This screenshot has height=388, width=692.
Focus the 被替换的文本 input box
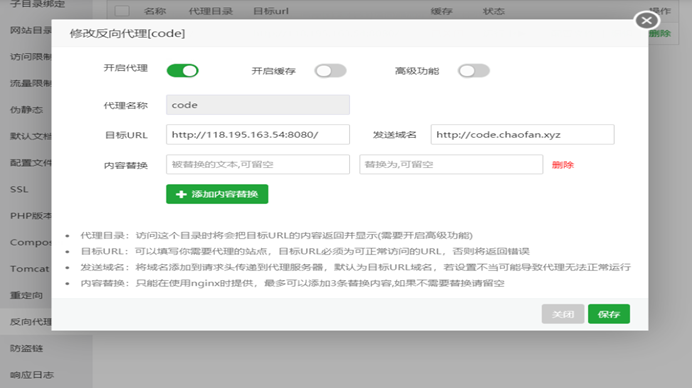point(258,164)
